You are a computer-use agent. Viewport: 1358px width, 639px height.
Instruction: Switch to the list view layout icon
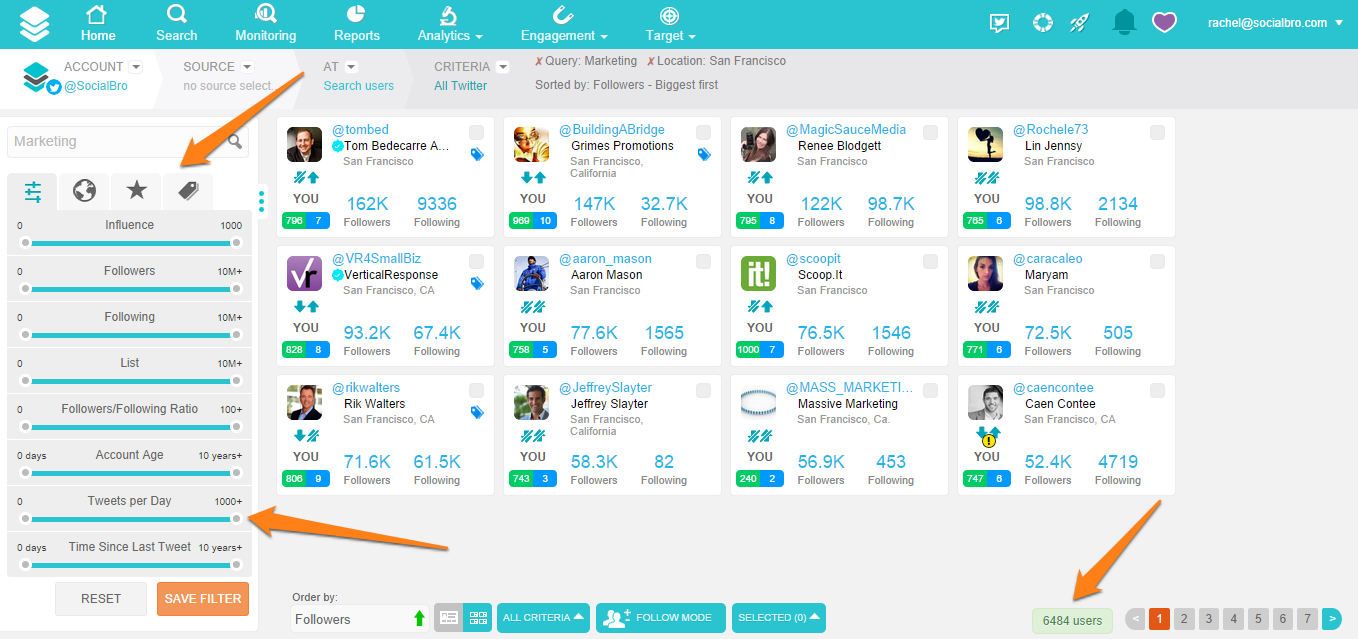(449, 618)
